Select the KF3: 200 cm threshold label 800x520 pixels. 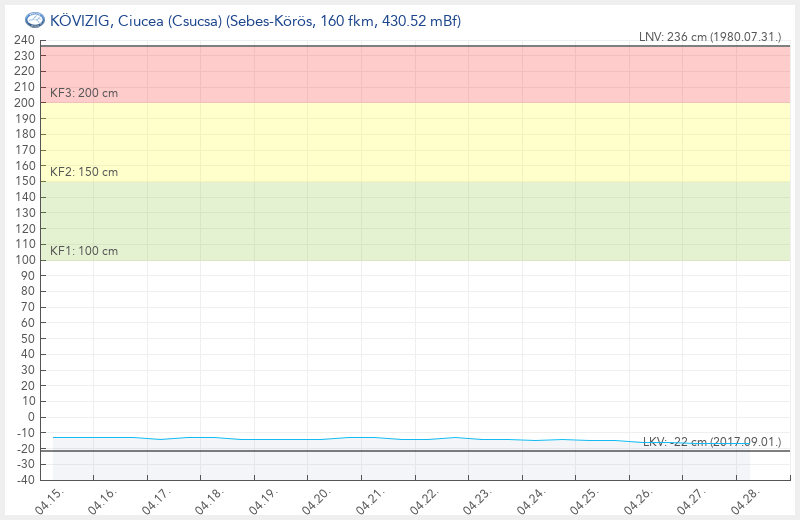coord(84,93)
